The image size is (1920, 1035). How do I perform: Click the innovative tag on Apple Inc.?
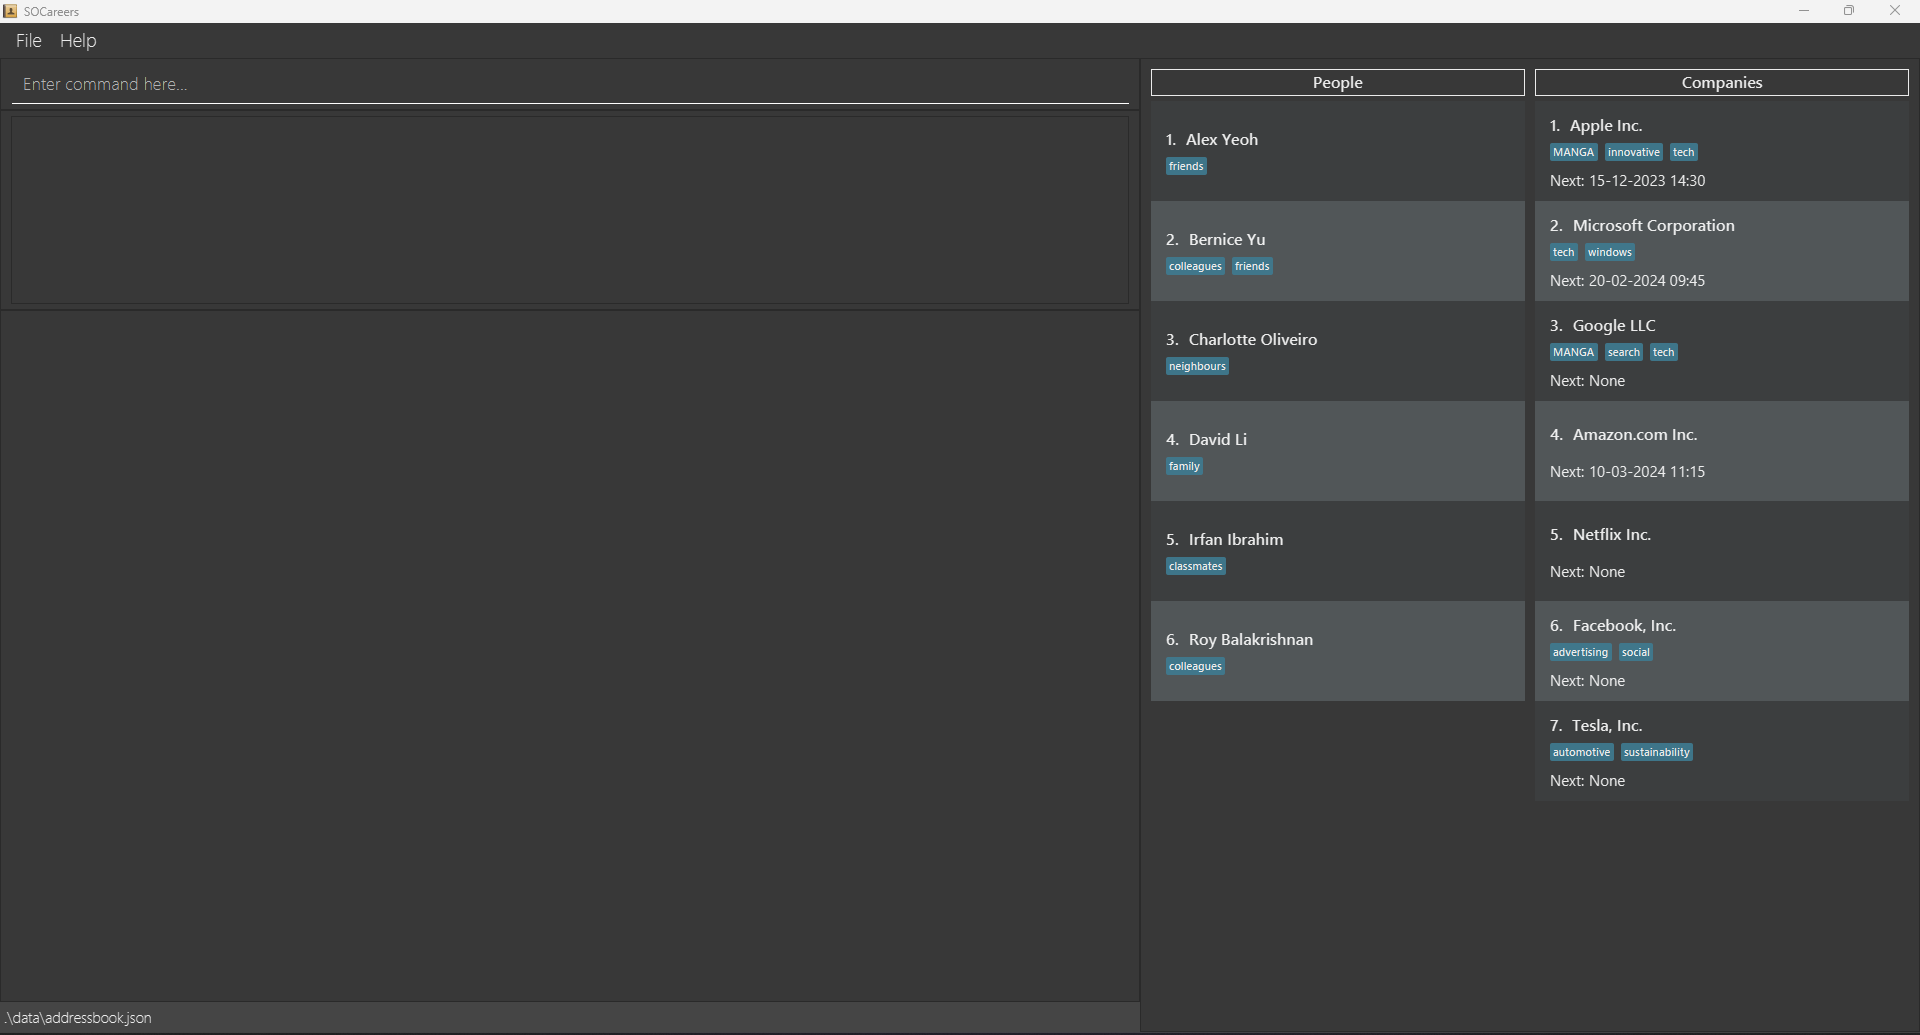pyautogui.click(x=1633, y=153)
